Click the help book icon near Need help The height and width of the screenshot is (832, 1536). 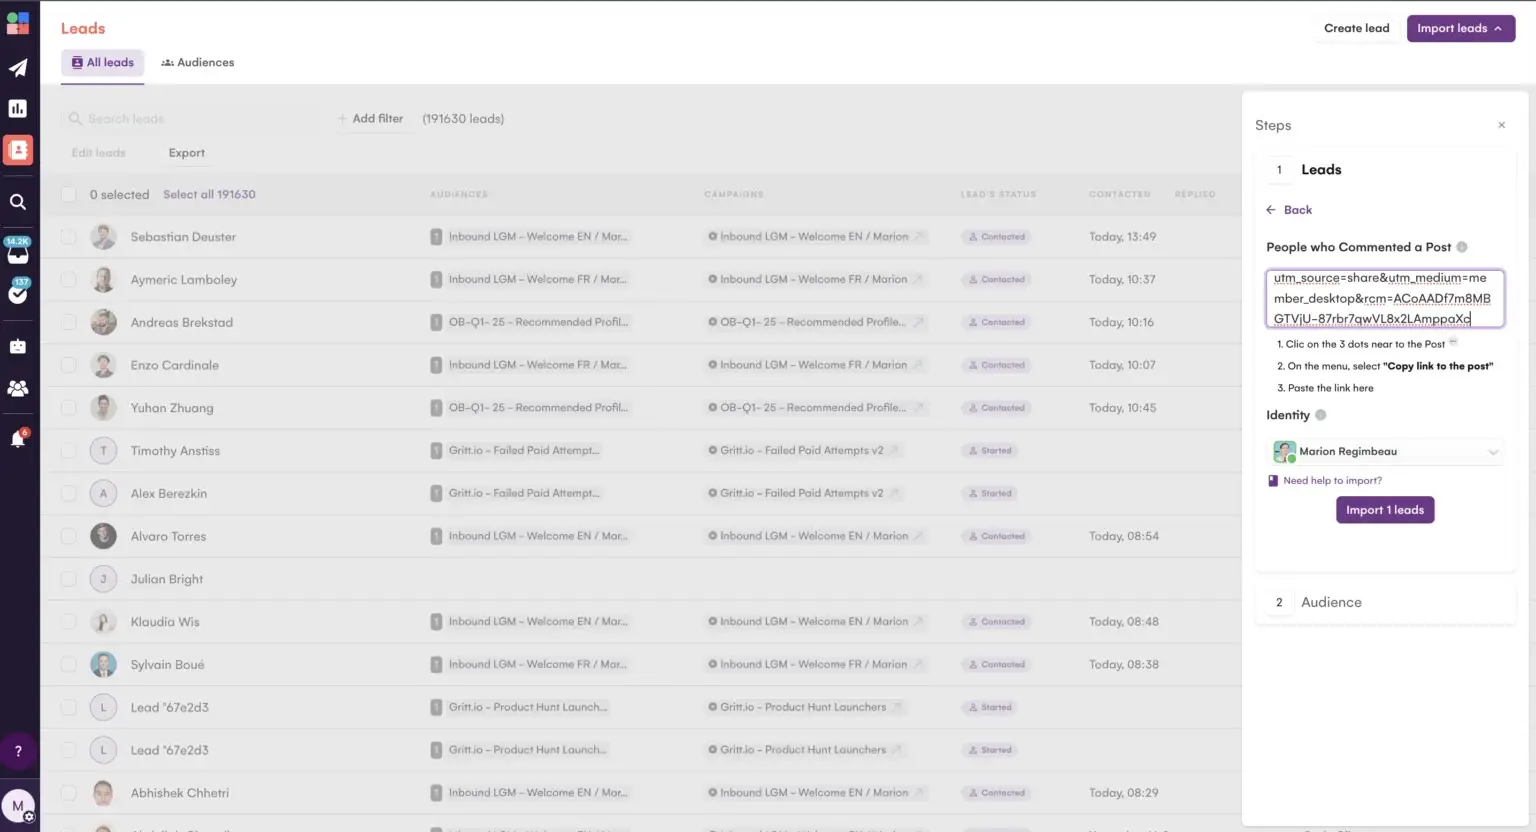coord(1273,481)
